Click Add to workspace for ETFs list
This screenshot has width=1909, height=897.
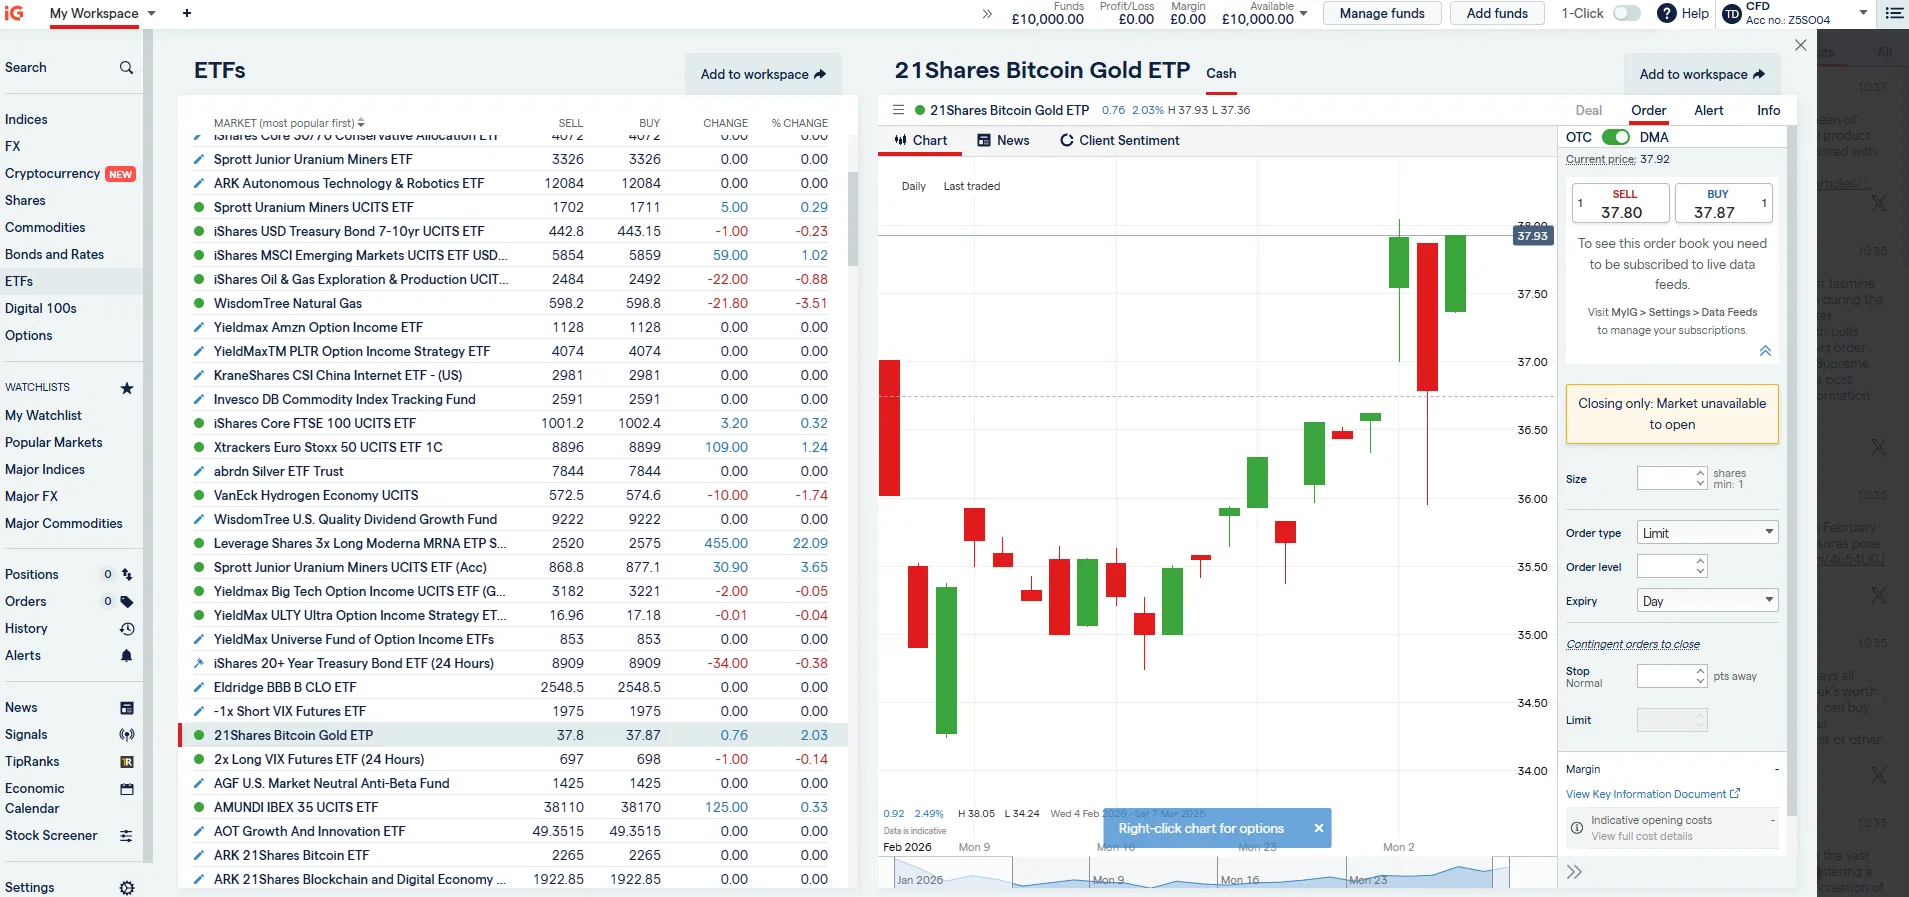(x=763, y=74)
